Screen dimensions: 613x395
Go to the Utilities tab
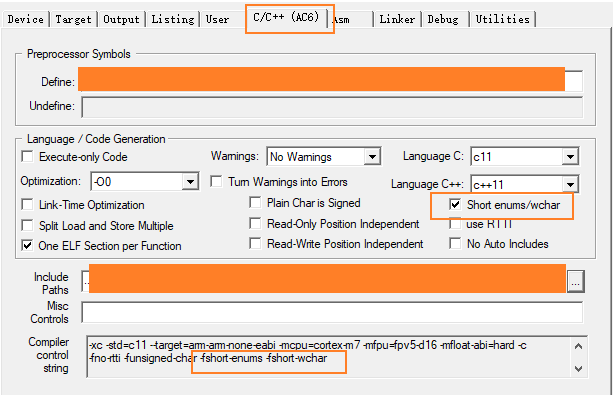coord(502,19)
